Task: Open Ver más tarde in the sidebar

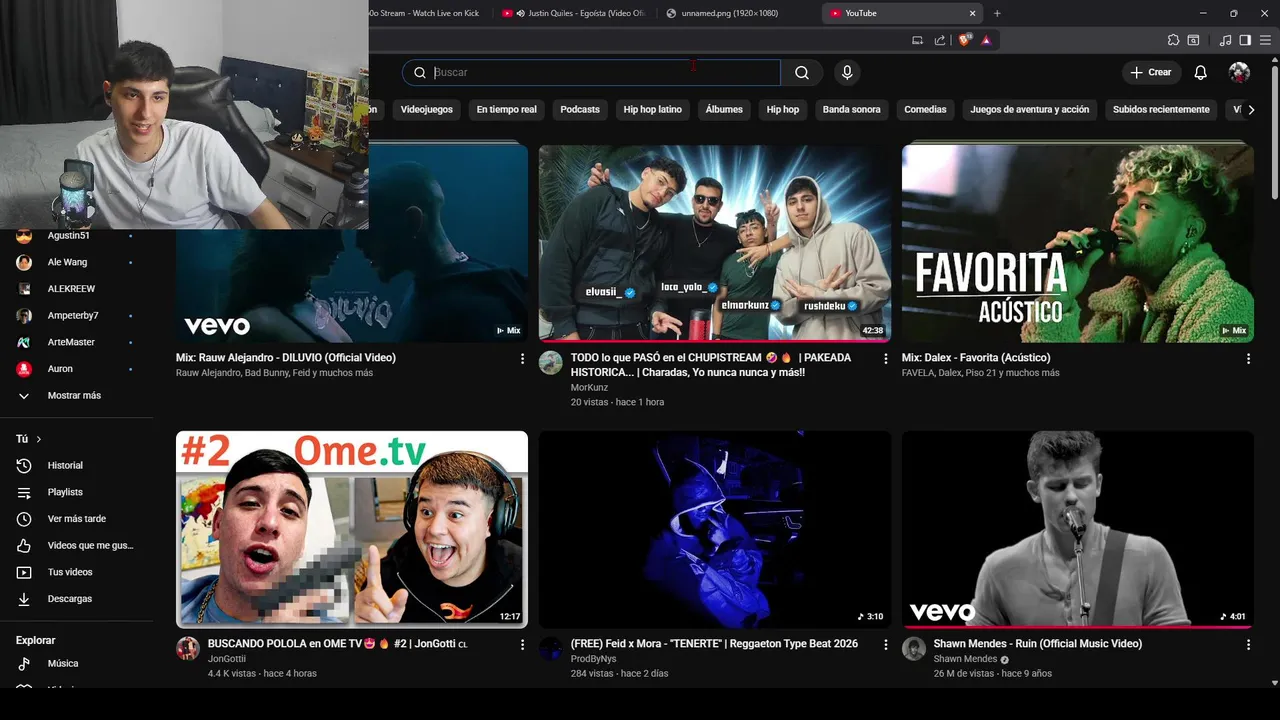Action: click(x=76, y=518)
